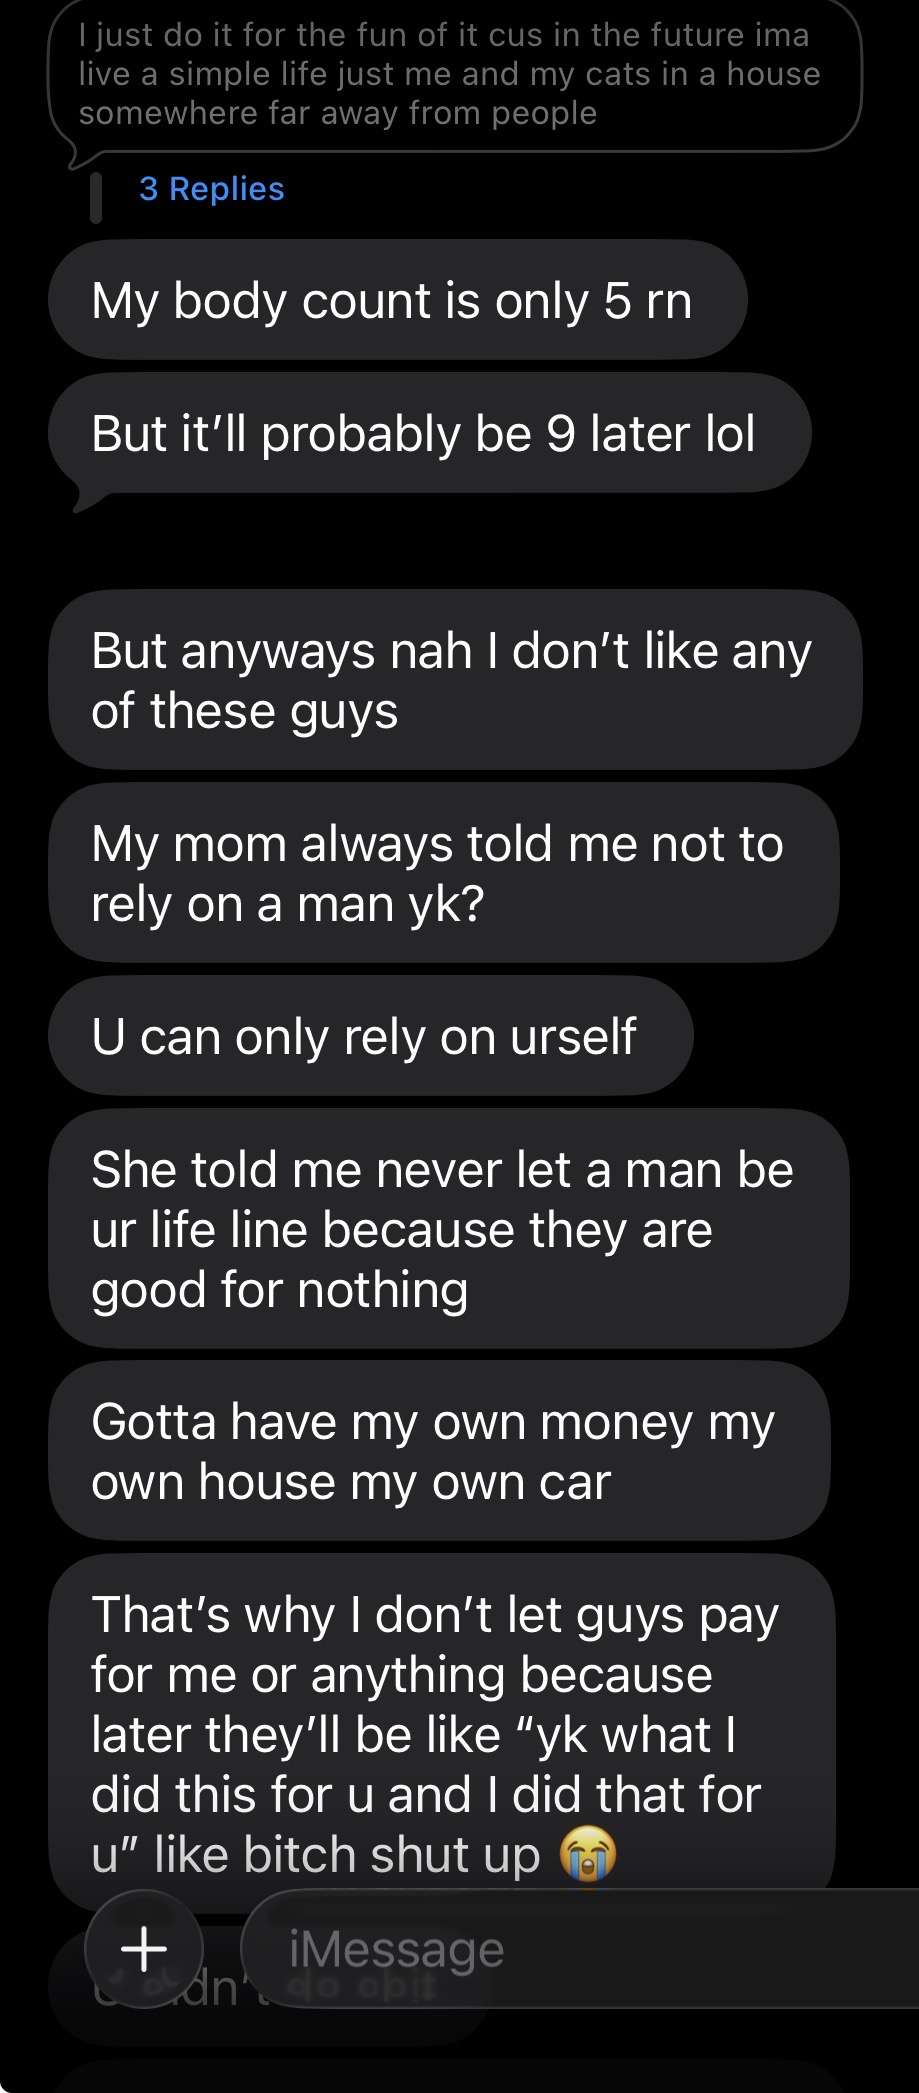Tap the "own house my own car" text line
The width and height of the screenshot is (919, 2093).
(350, 1482)
